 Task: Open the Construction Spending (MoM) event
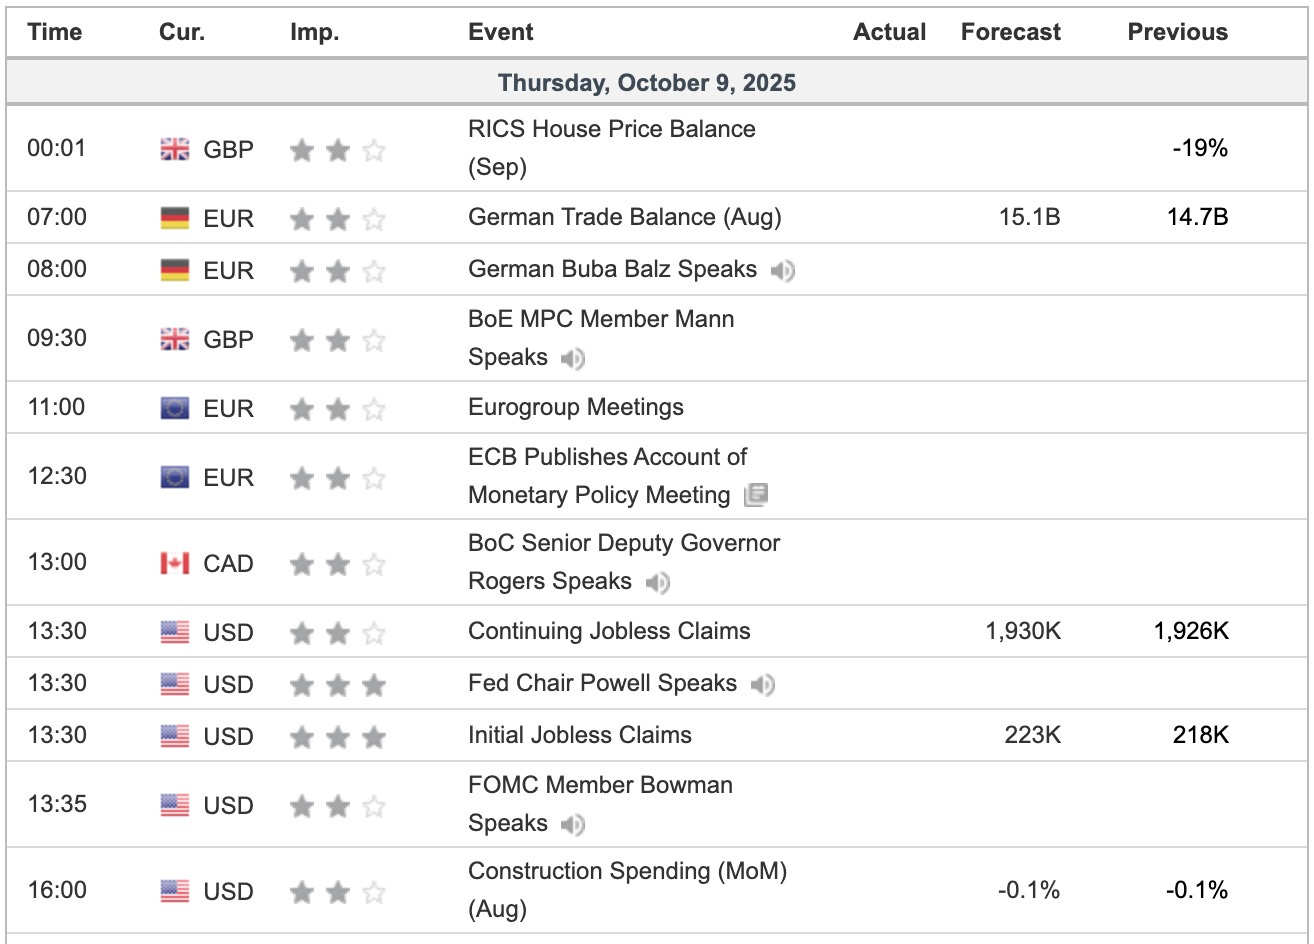[628, 890]
